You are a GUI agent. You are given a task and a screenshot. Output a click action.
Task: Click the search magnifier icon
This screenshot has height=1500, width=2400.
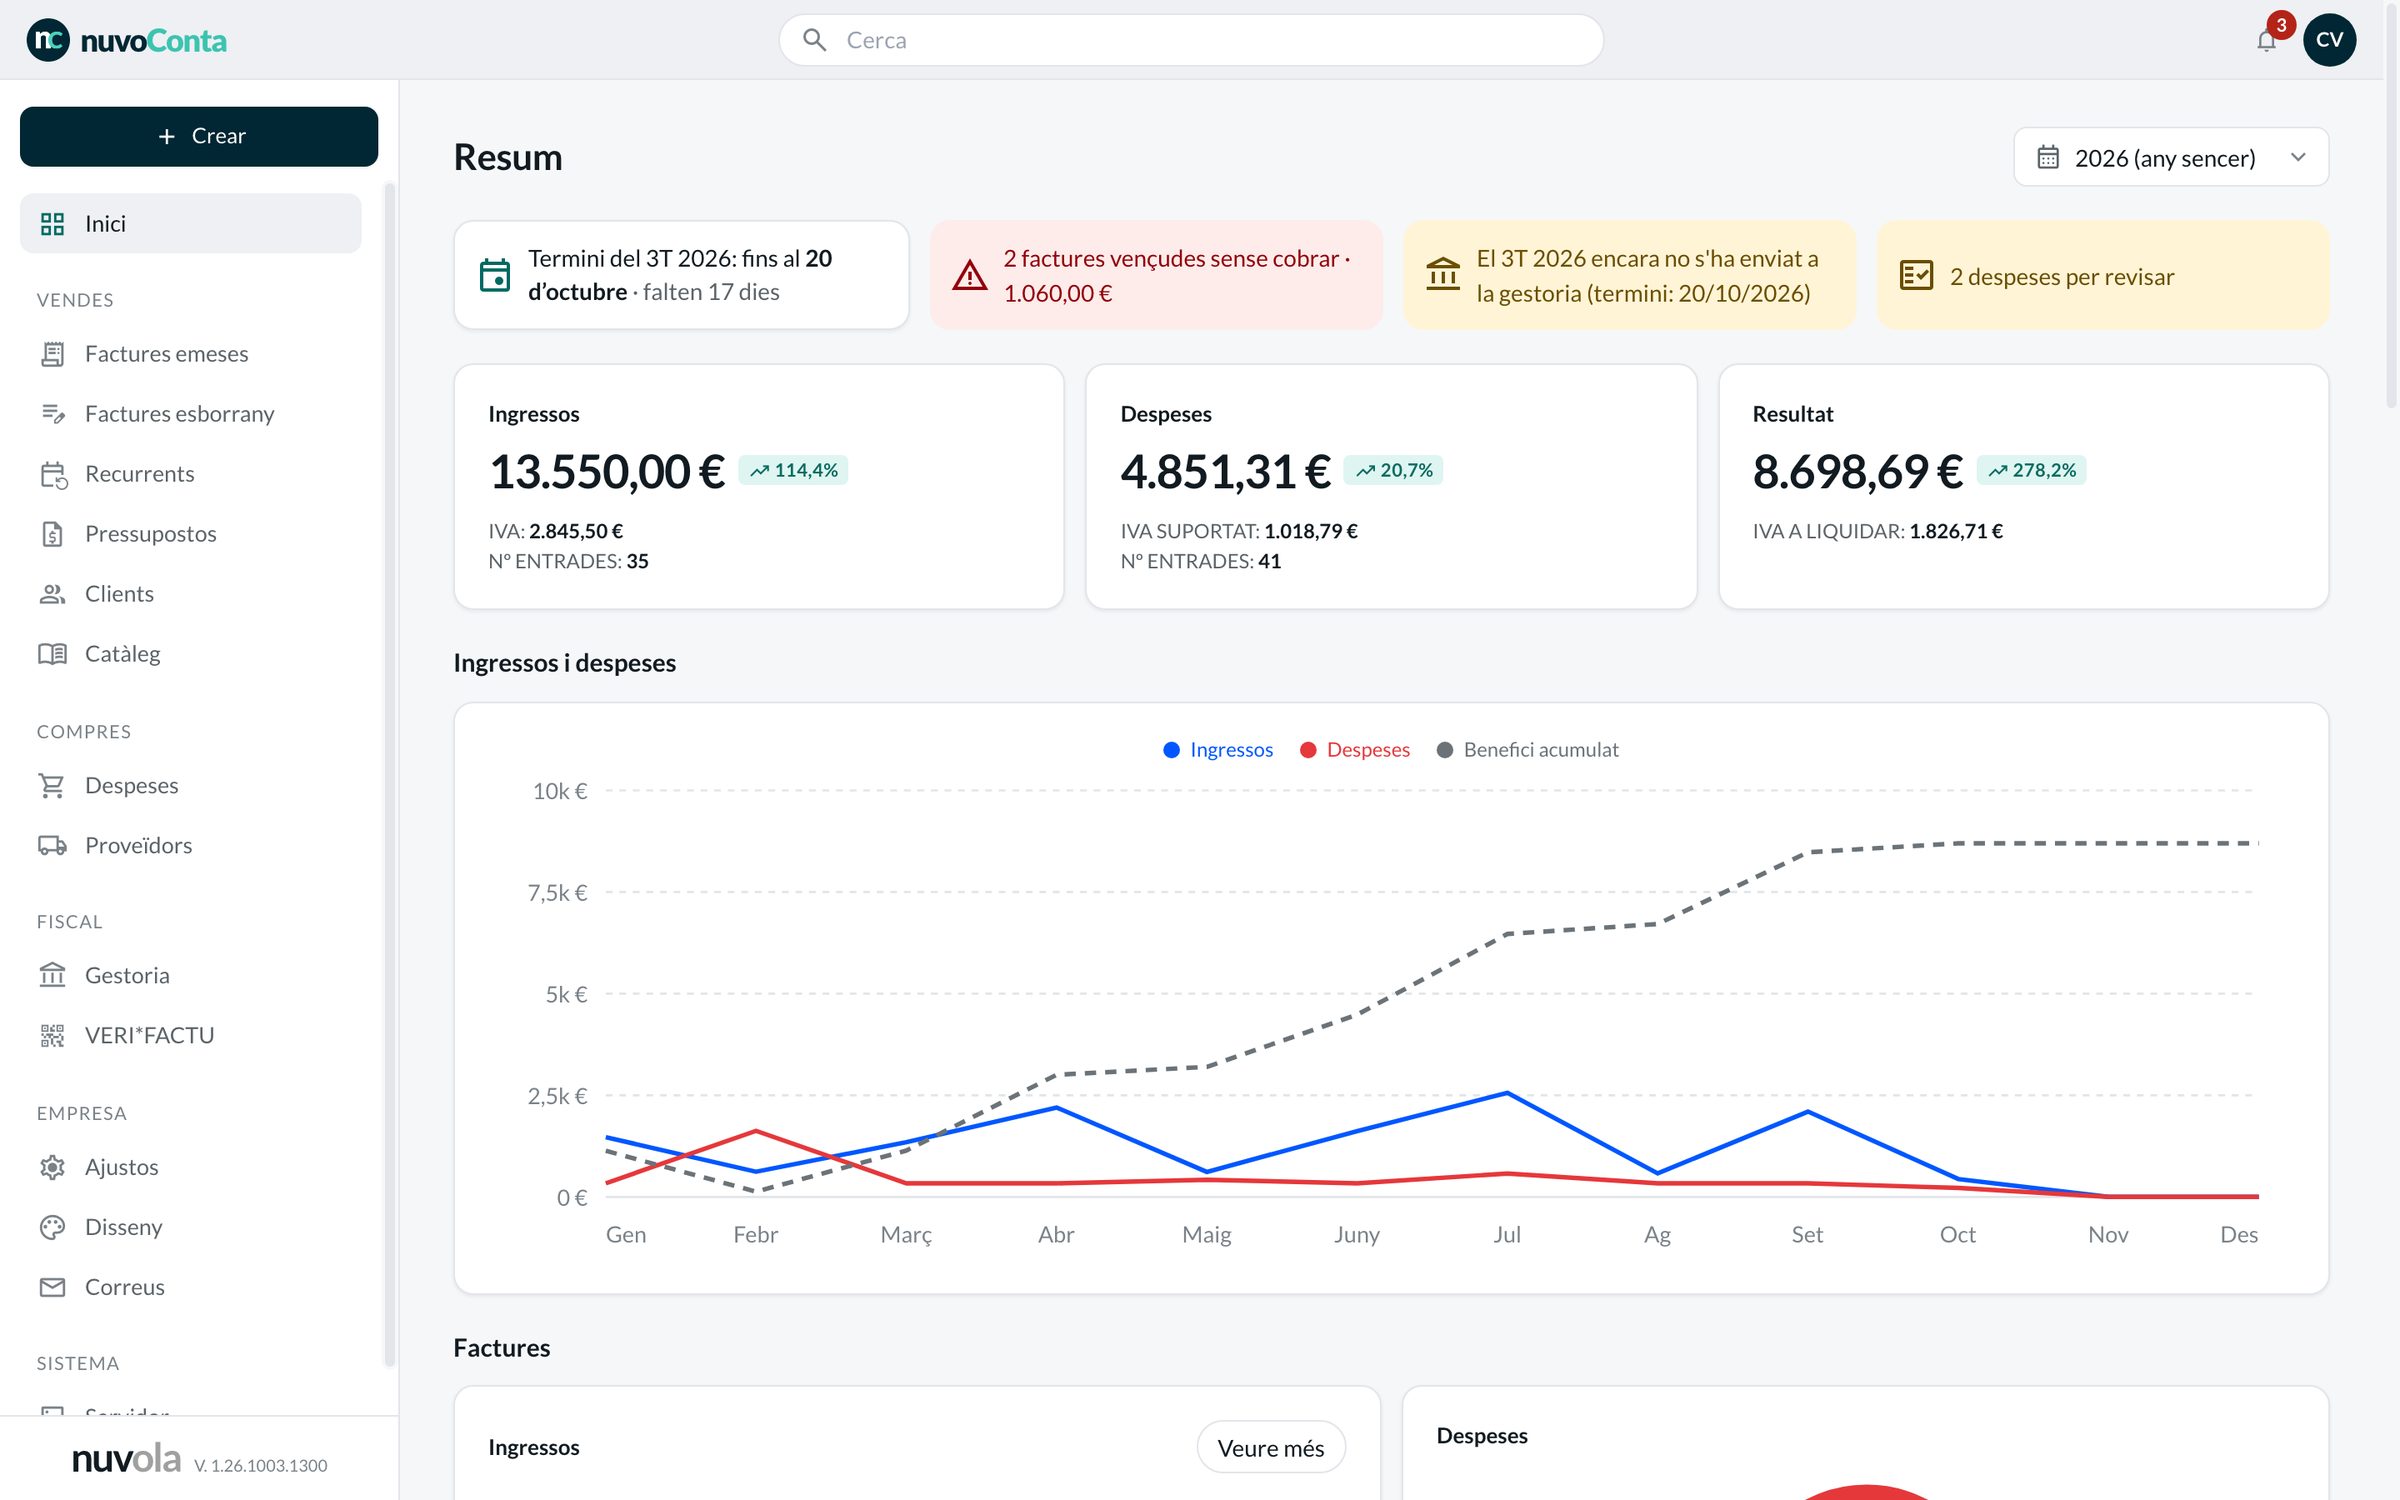(814, 40)
